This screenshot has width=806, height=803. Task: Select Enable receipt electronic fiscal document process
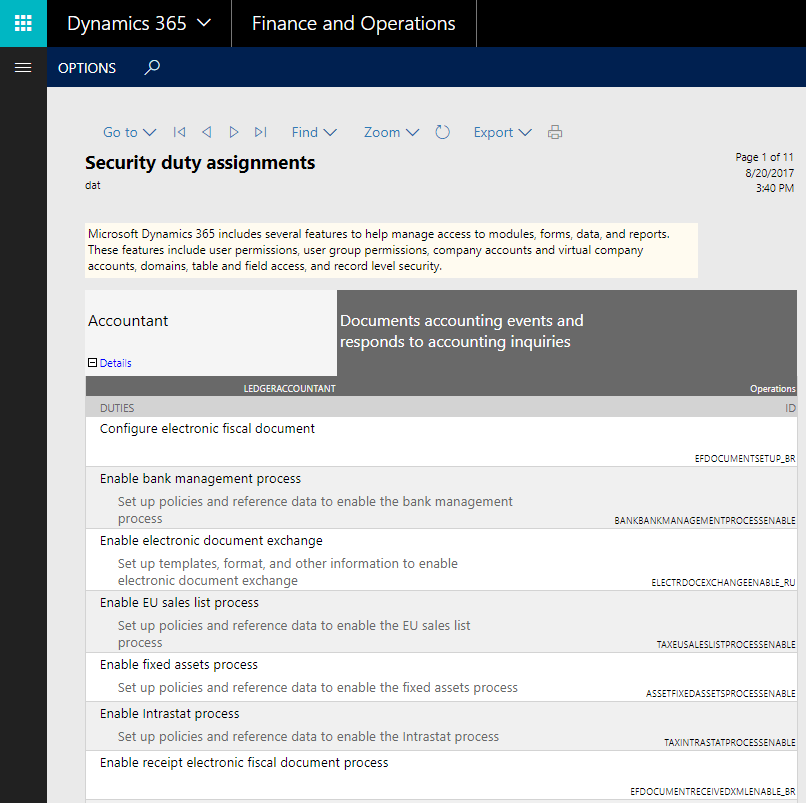[244, 763]
